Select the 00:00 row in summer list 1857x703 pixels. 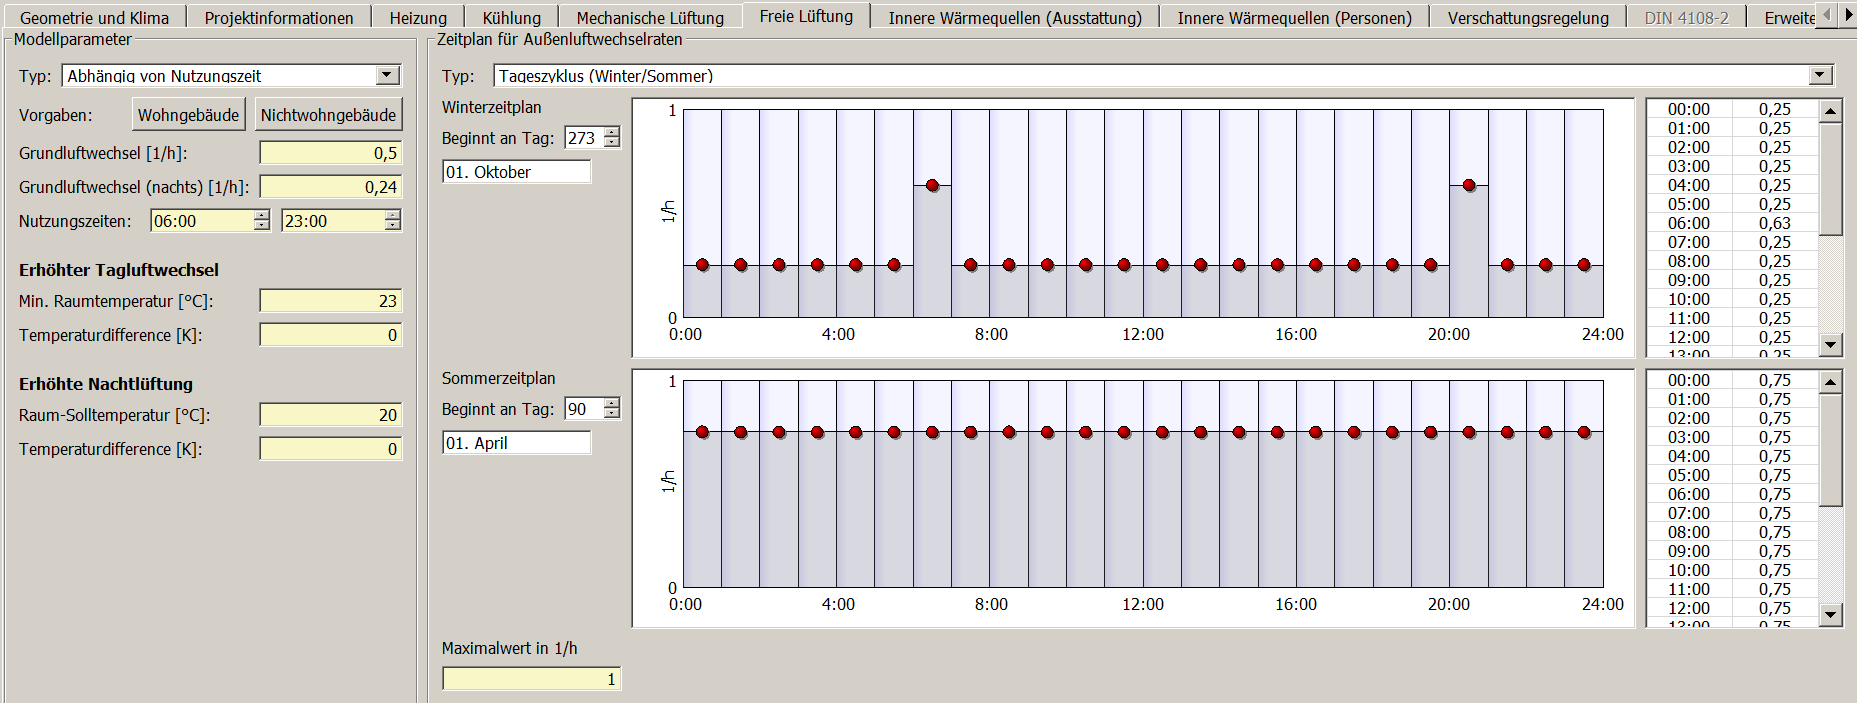pyautogui.click(x=1732, y=380)
